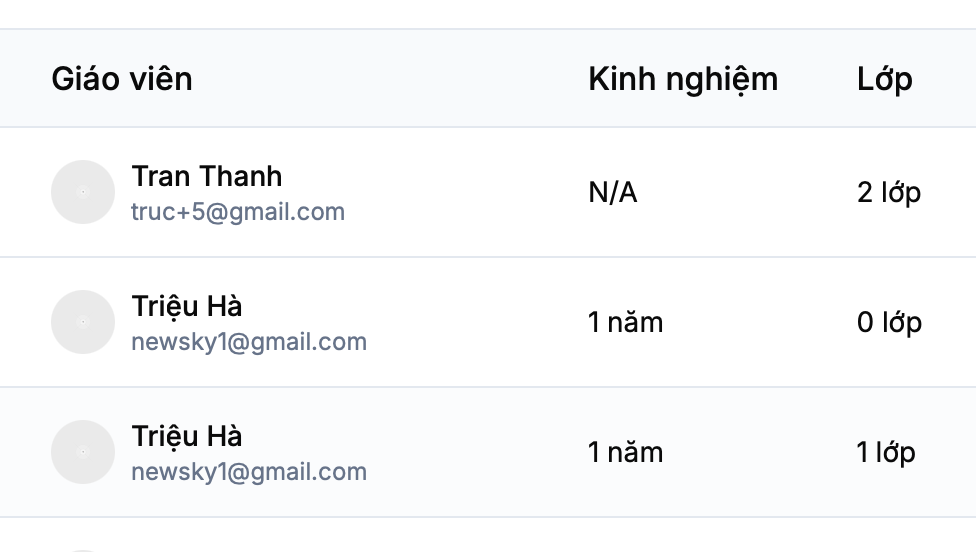Open the Tran Thanh teacher name
The height and width of the screenshot is (552, 976).
(x=207, y=176)
